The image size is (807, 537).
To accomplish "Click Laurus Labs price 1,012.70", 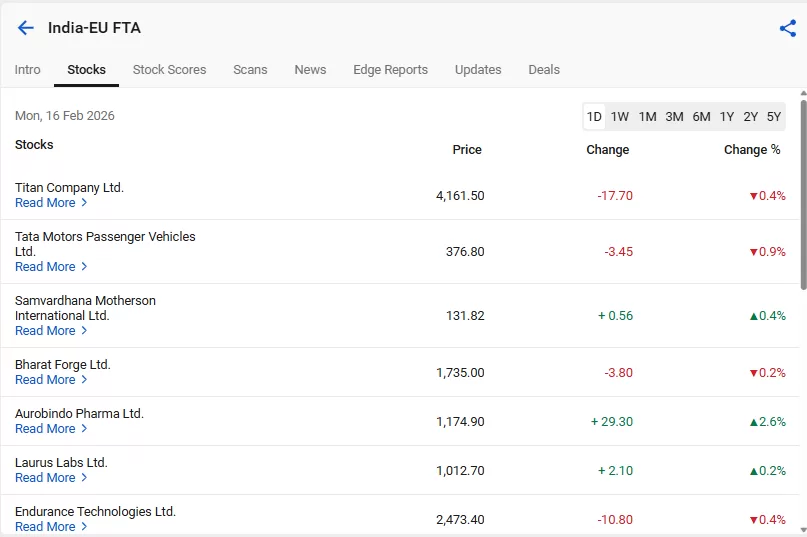I will (460, 471).
